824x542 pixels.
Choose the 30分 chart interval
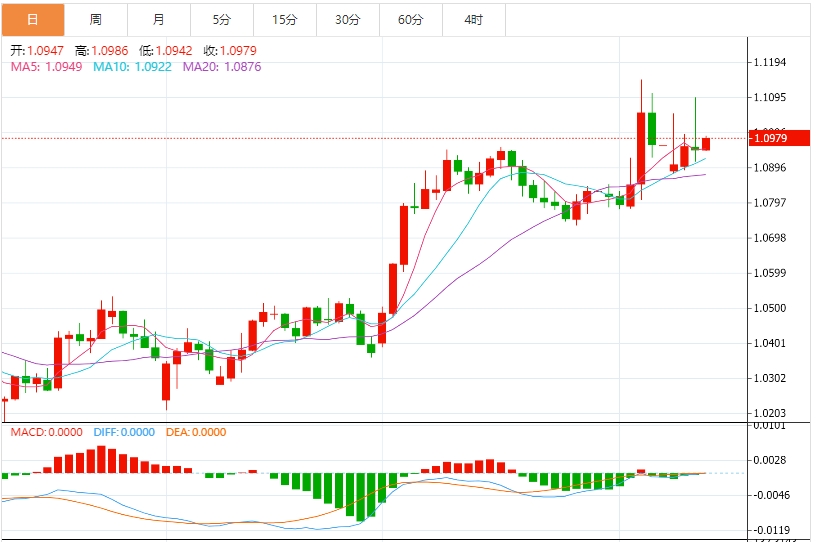pos(348,20)
